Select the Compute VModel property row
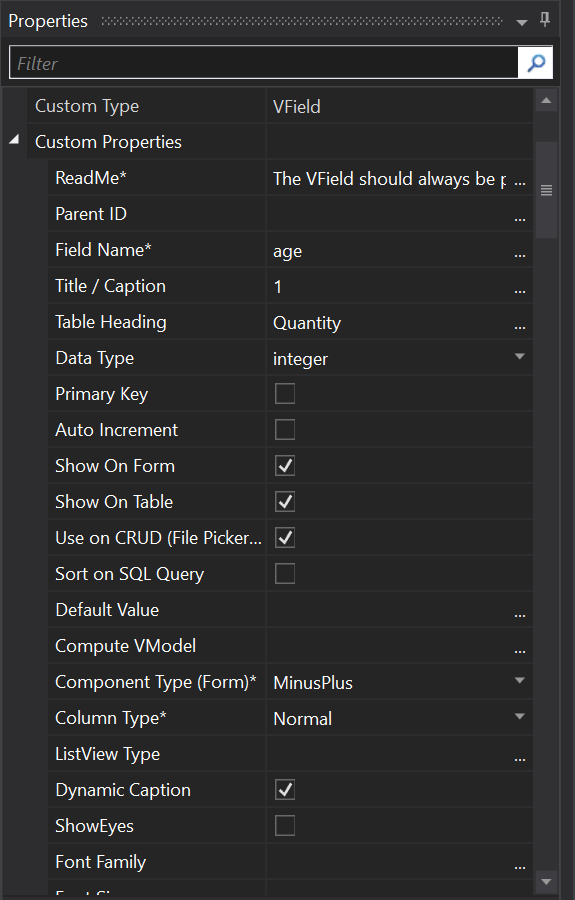This screenshot has width=575, height=900. tap(290, 646)
